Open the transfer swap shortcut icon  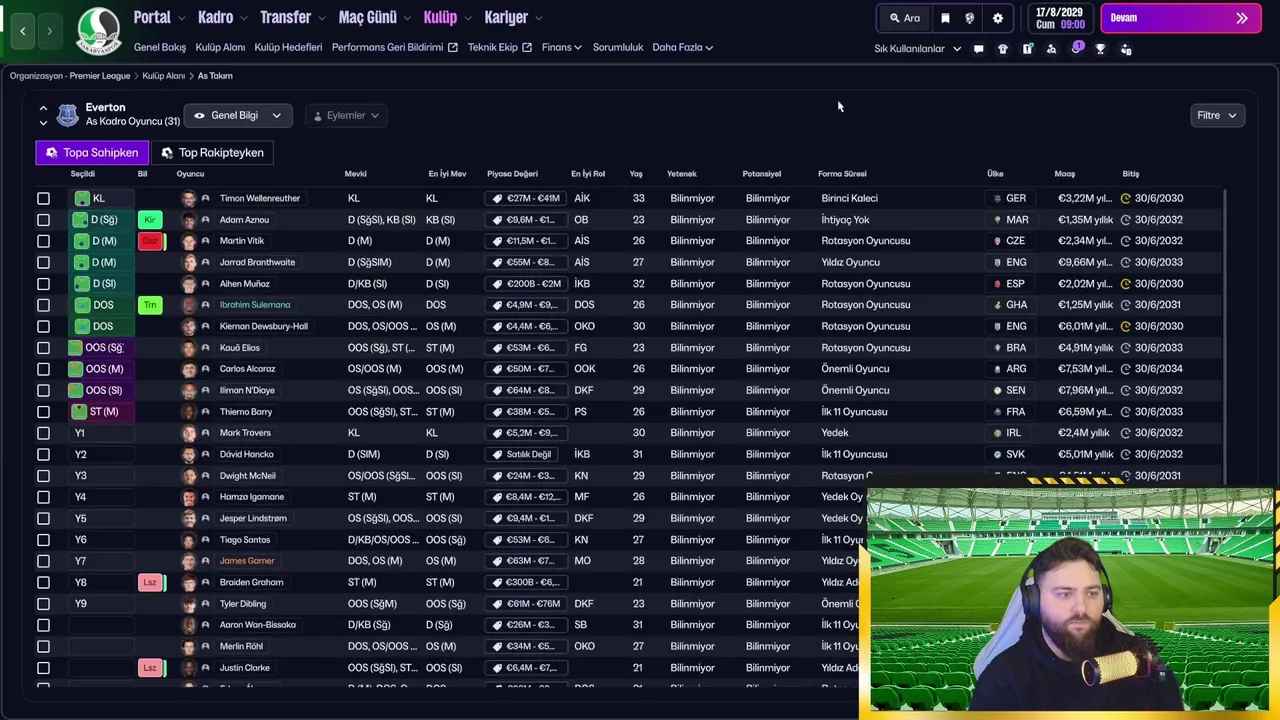1126,49
